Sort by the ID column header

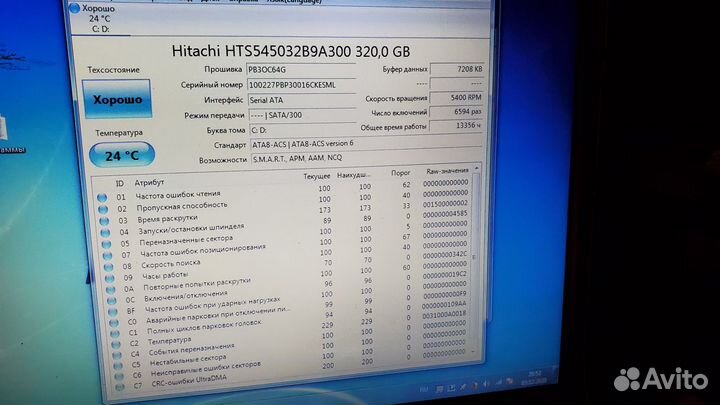120,184
